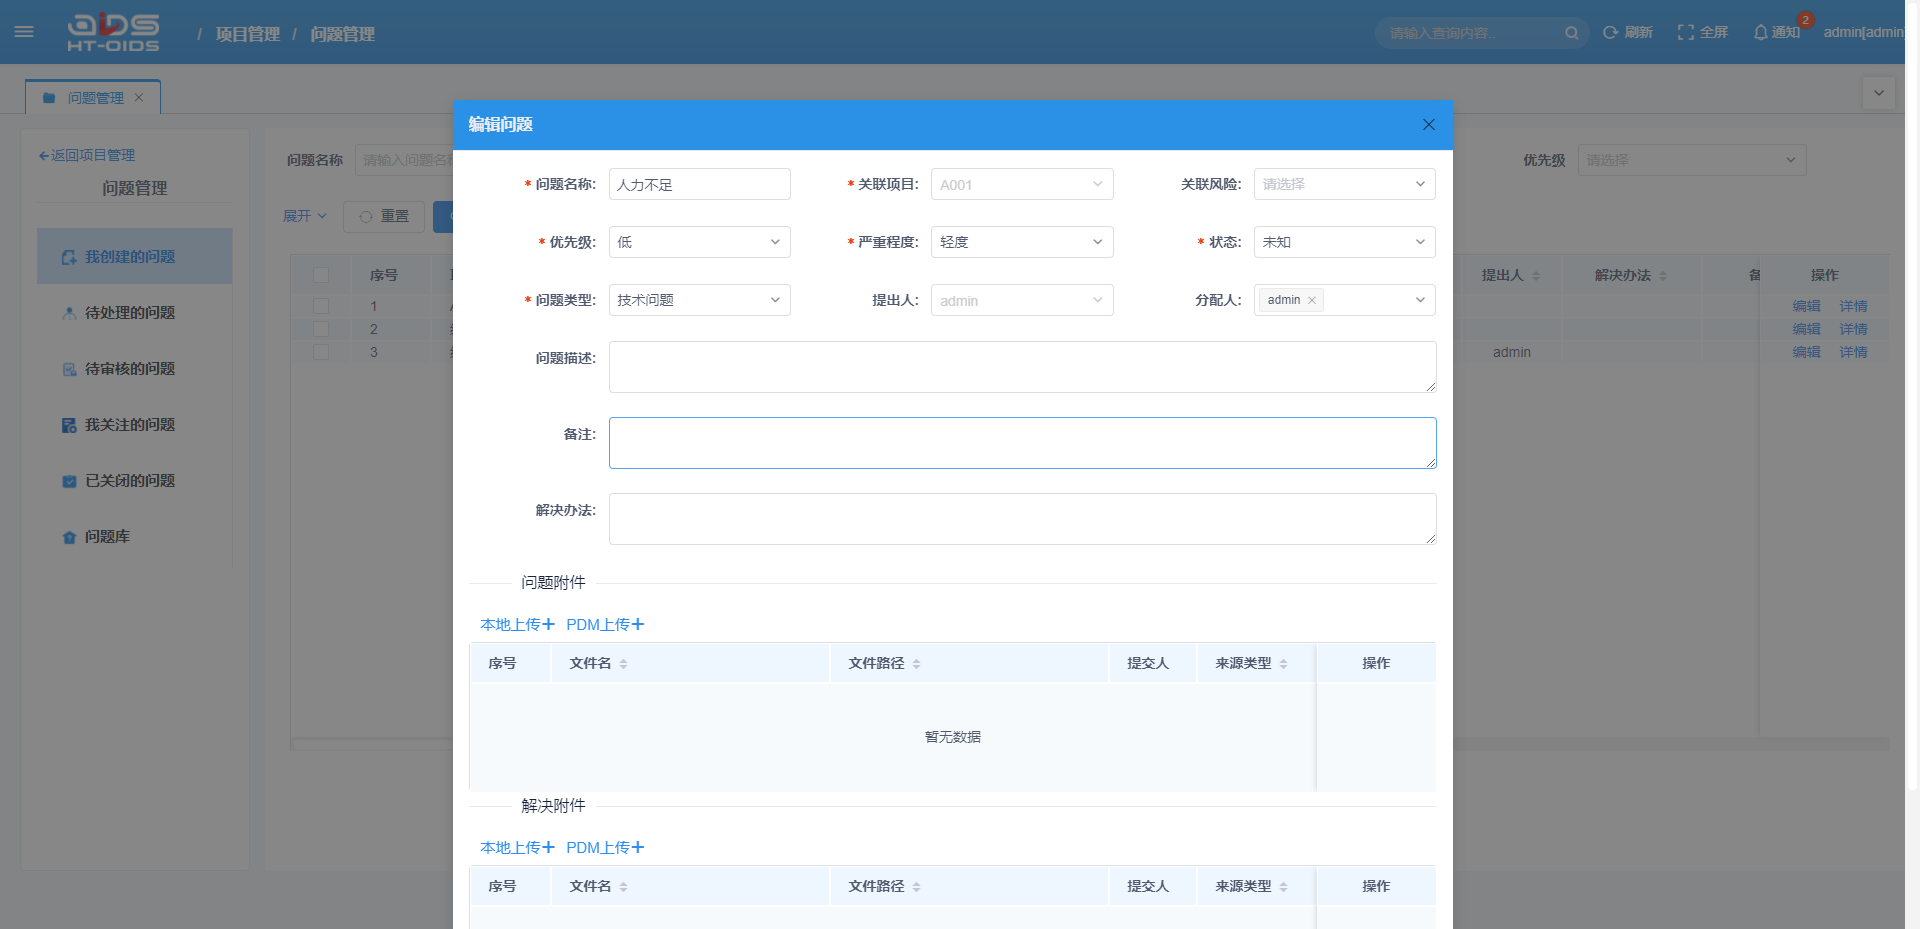
Task: Focus the 备注 textarea
Action: pos(1023,443)
